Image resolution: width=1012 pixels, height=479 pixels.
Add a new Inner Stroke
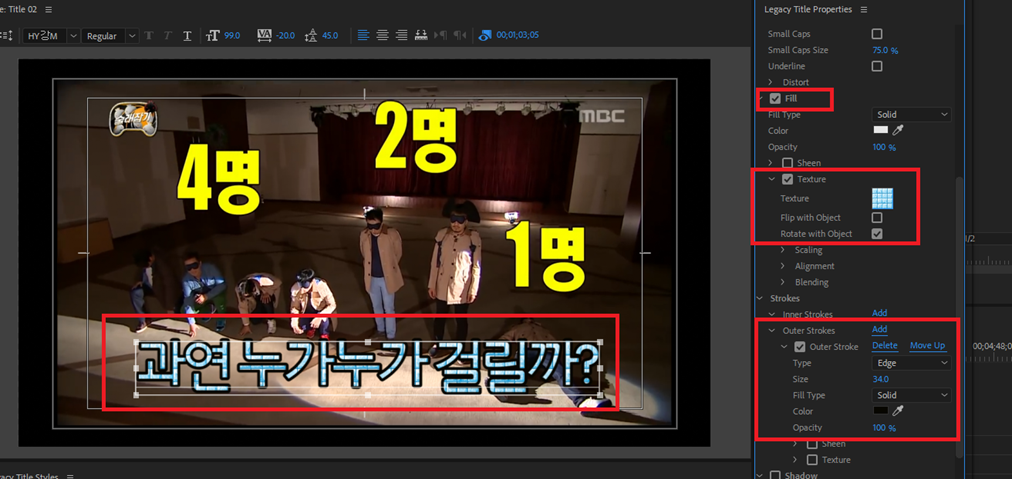pyautogui.click(x=880, y=313)
